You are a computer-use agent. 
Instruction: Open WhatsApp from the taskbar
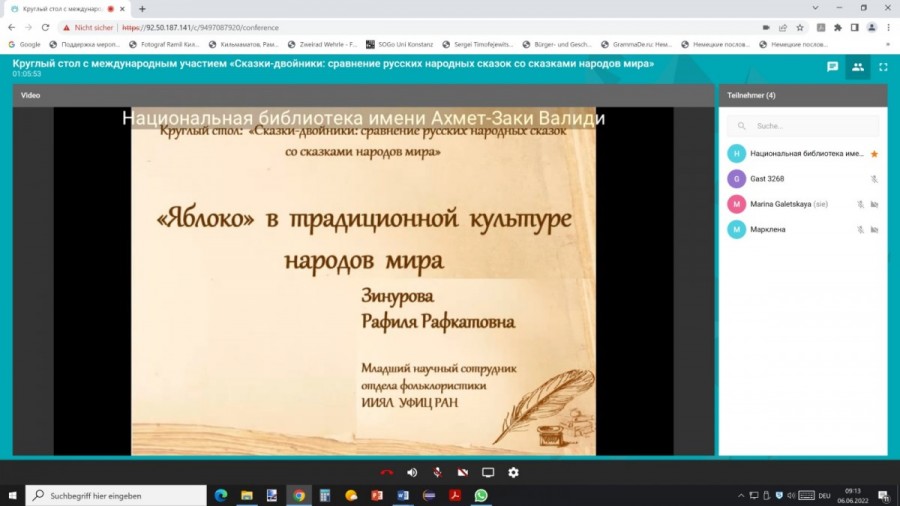pos(481,495)
